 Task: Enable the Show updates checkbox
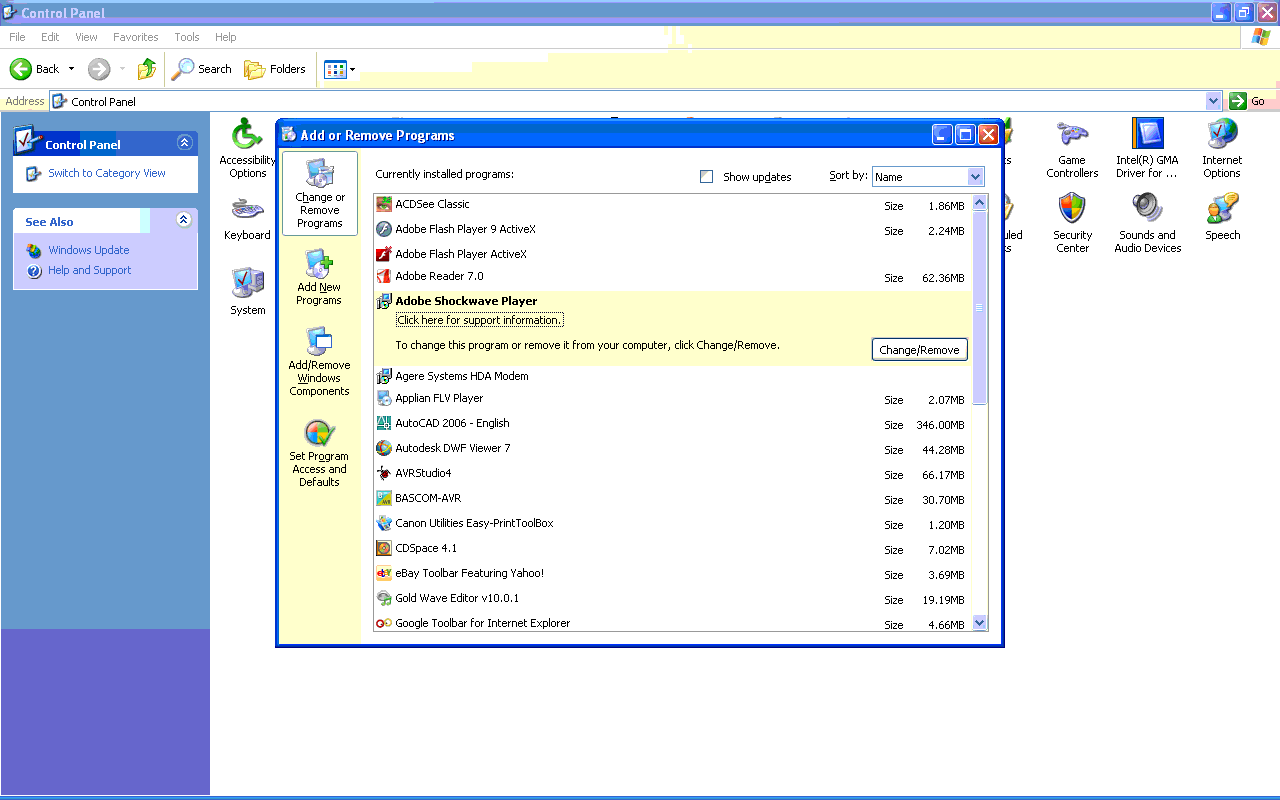click(x=707, y=176)
